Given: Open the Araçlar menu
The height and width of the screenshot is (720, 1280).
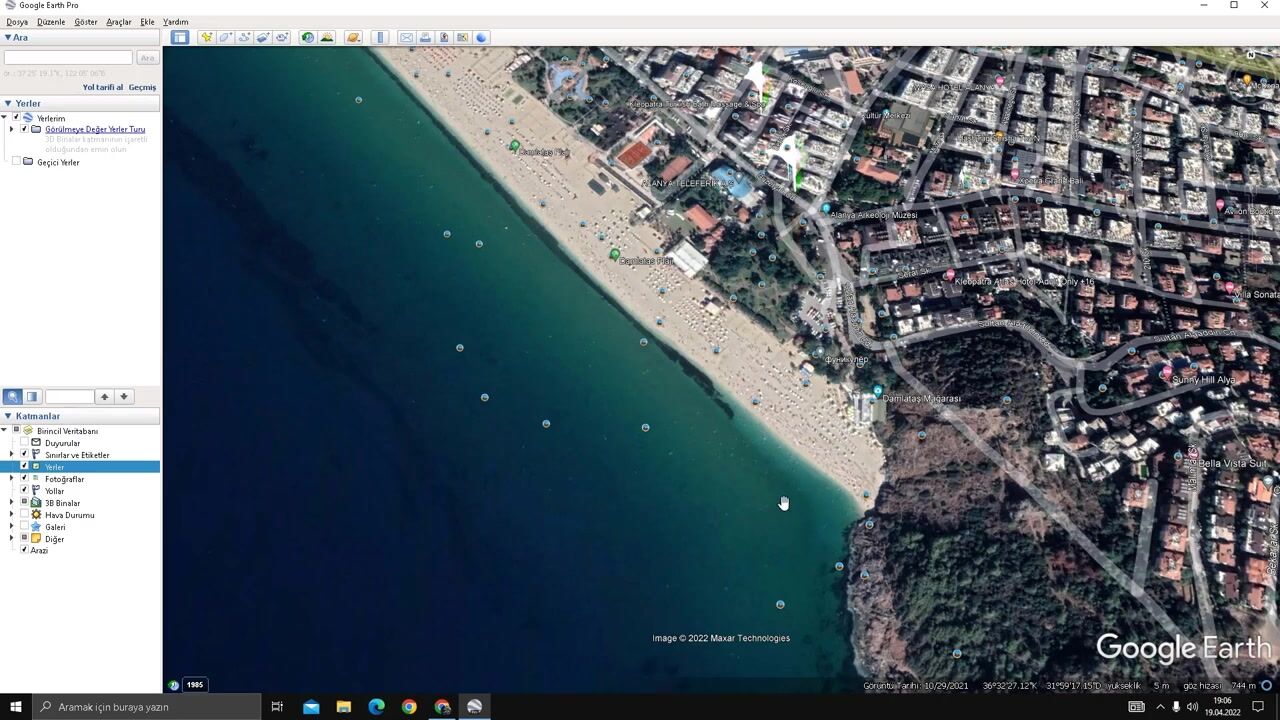Looking at the screenshot, I should click(118, 22).
